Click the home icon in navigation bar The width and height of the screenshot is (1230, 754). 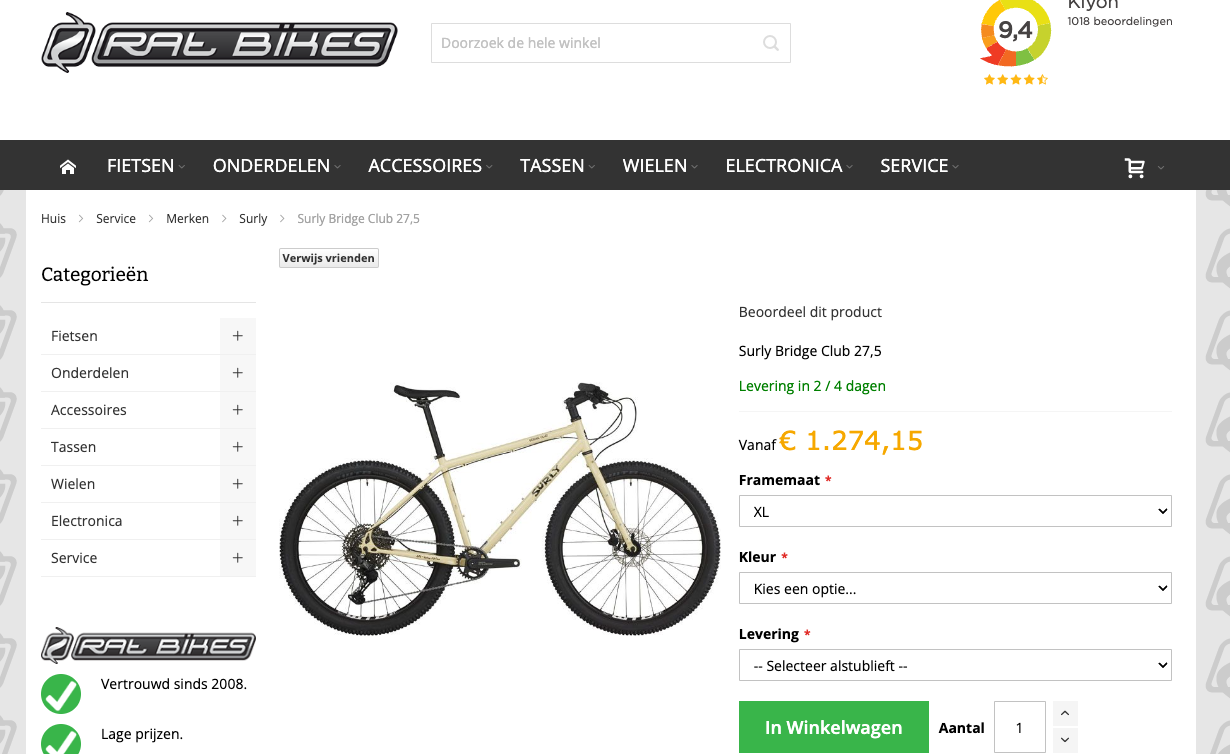click(68, 167)
